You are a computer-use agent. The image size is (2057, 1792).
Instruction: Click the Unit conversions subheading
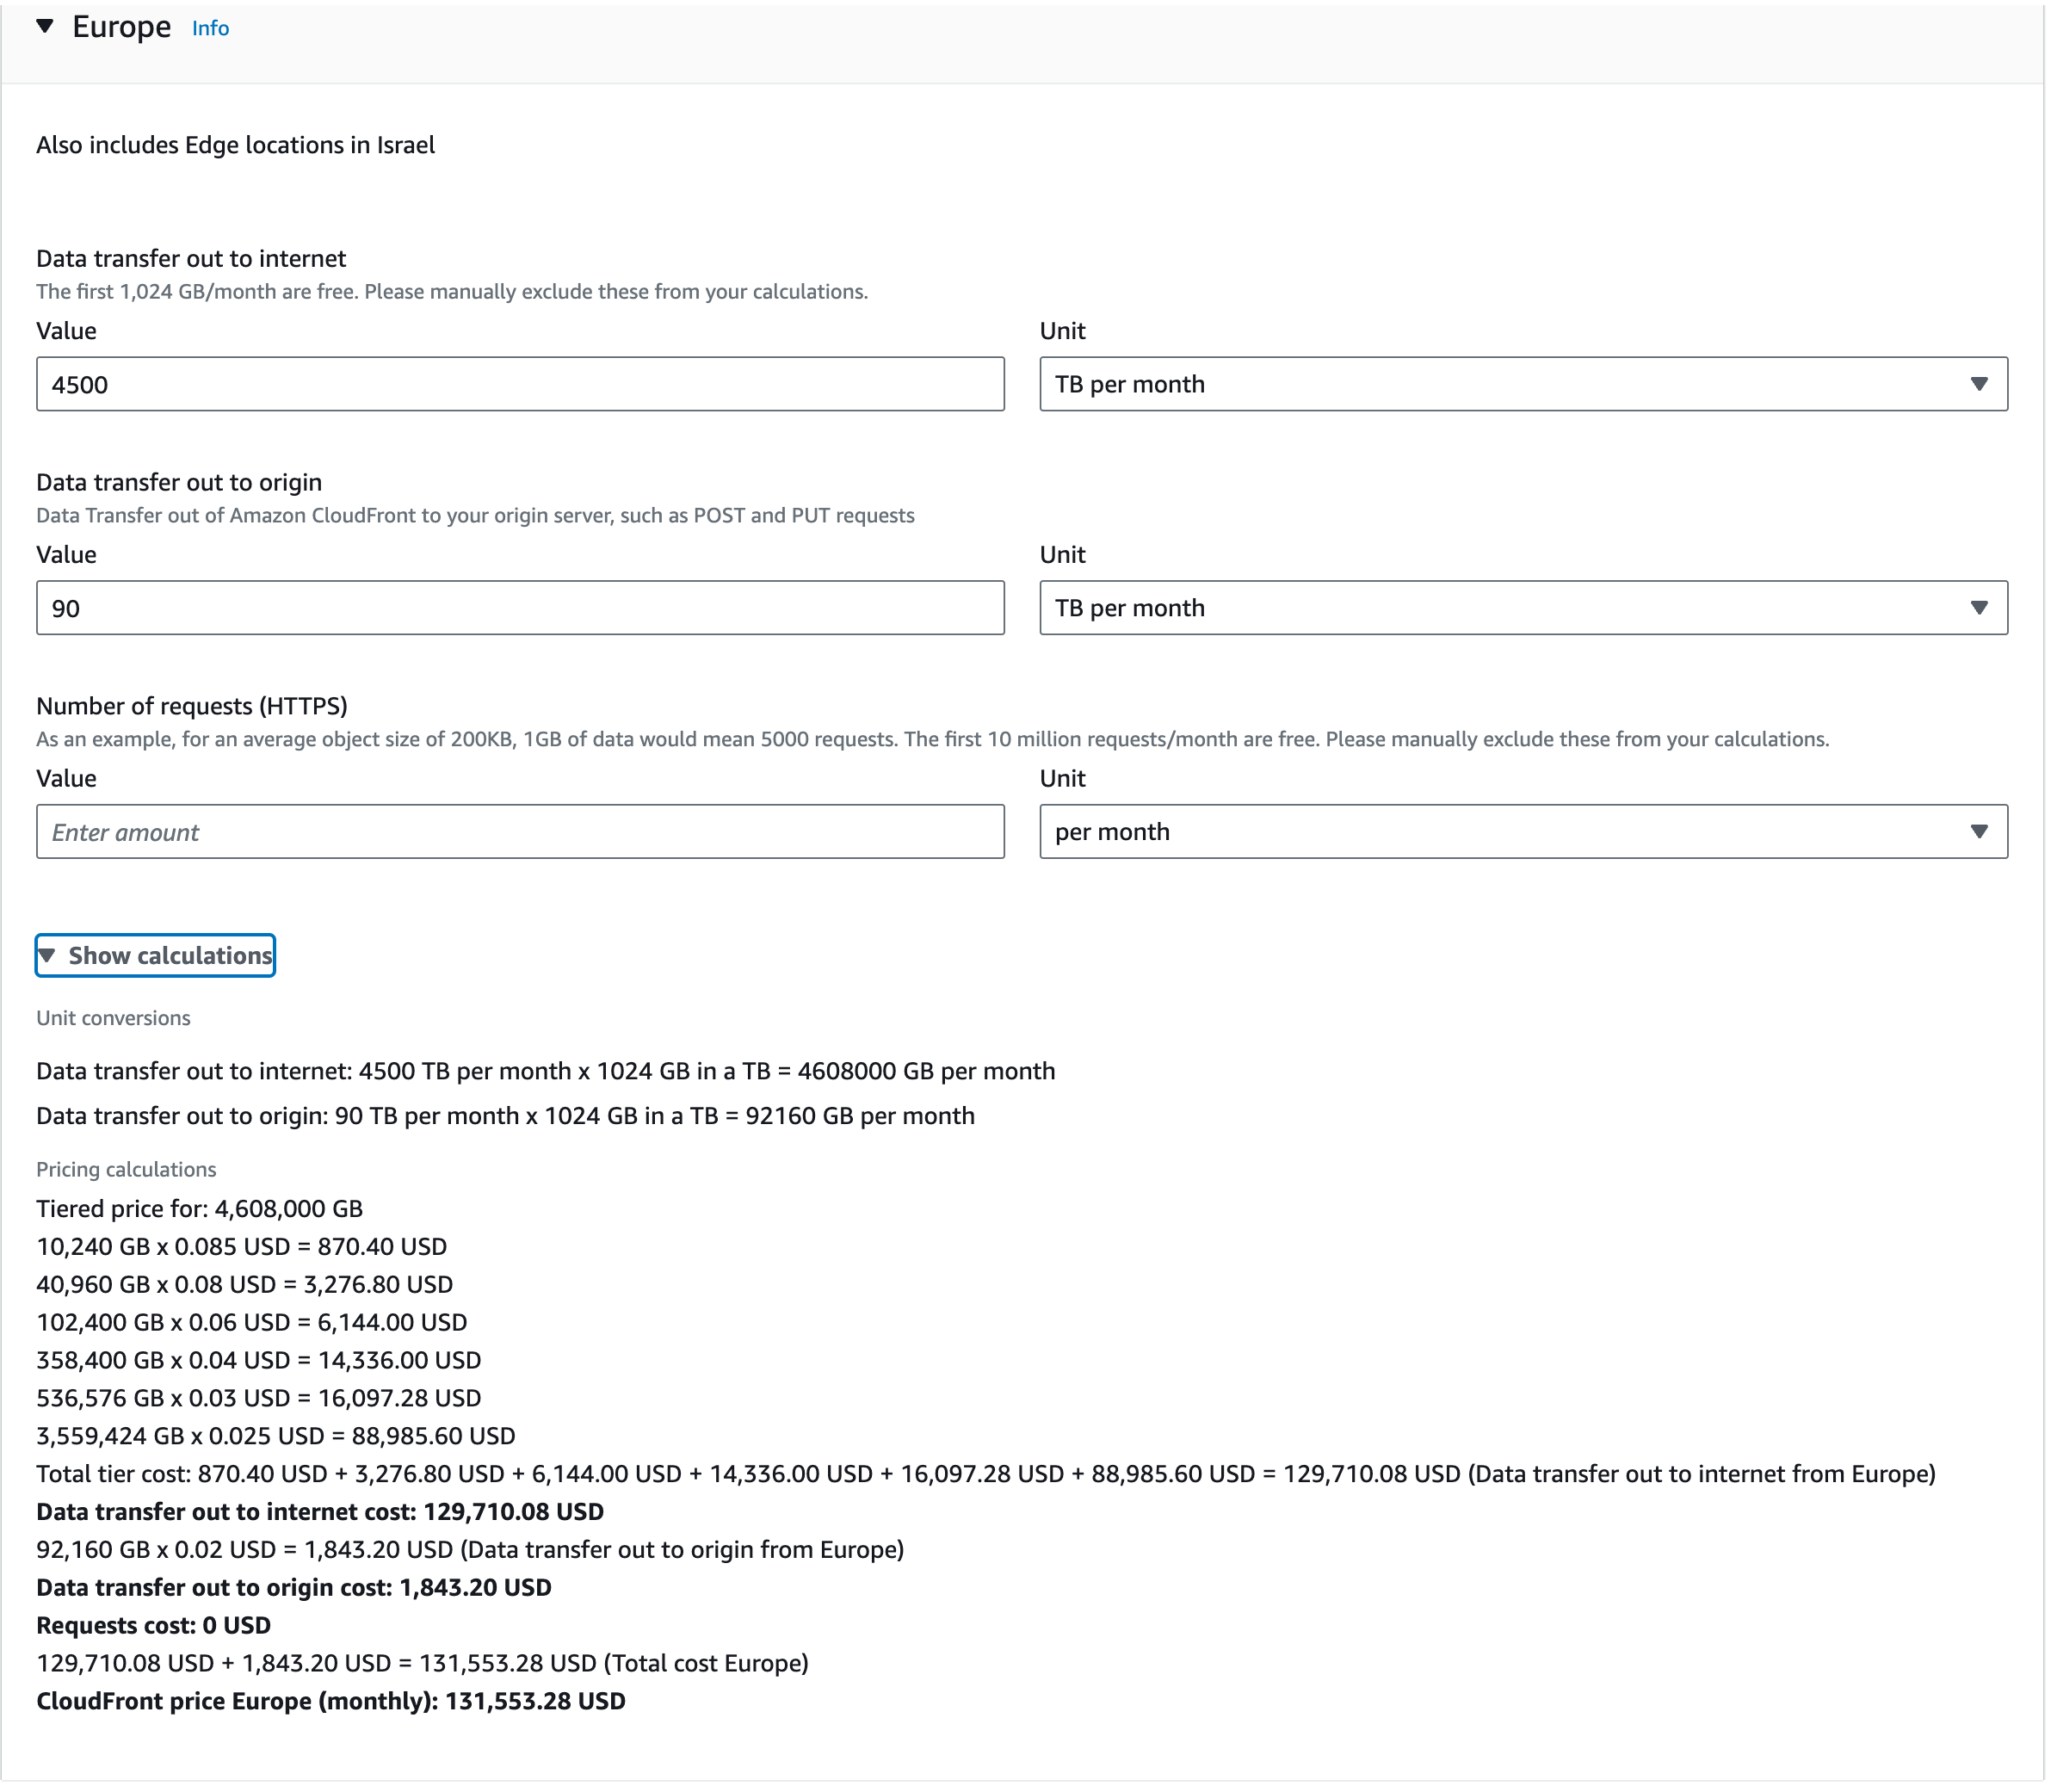coord(113,1019)
